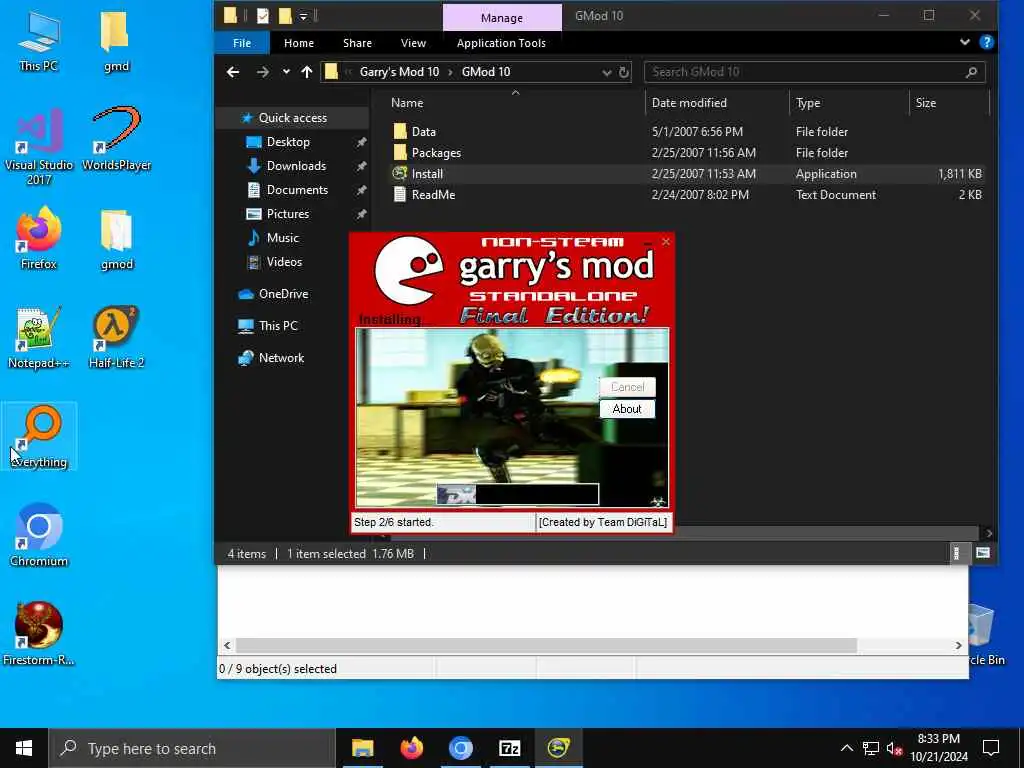This screenshot has width=1024, height=768.
Task: Select the Everything search shortcut
Action: (x=39, y=436)
